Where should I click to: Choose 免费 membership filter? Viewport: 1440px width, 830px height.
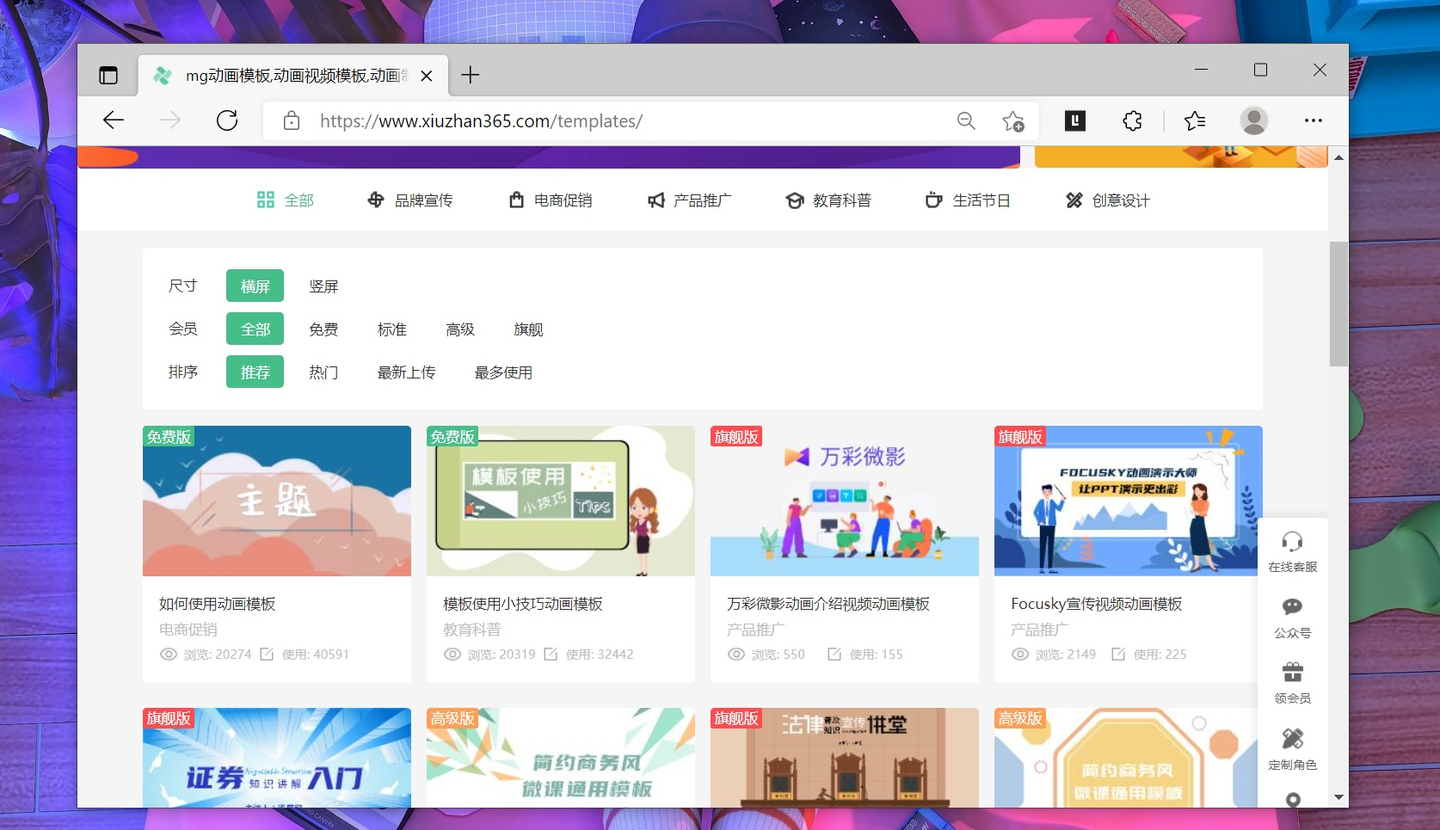324,329
